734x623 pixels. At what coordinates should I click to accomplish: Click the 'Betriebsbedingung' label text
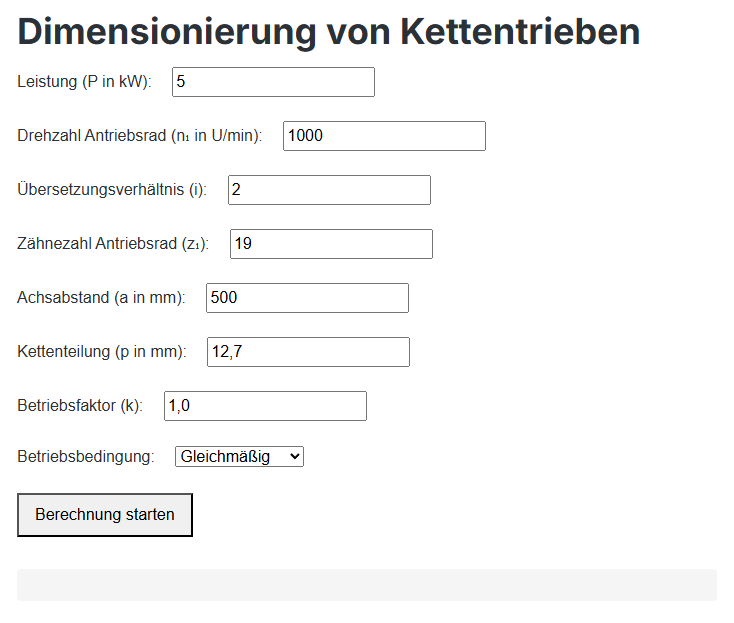pos(86,457)
